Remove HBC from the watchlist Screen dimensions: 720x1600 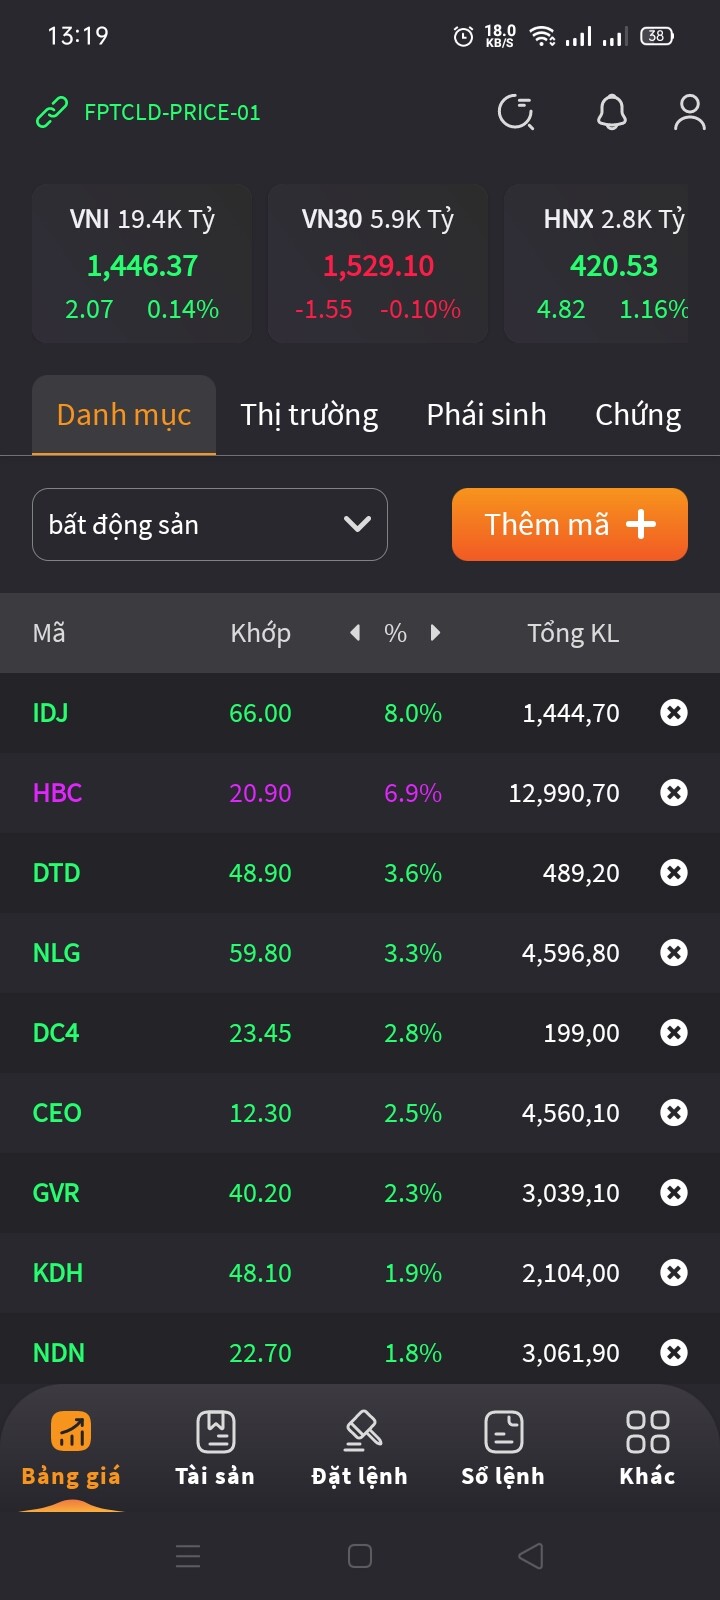[674, 793]
